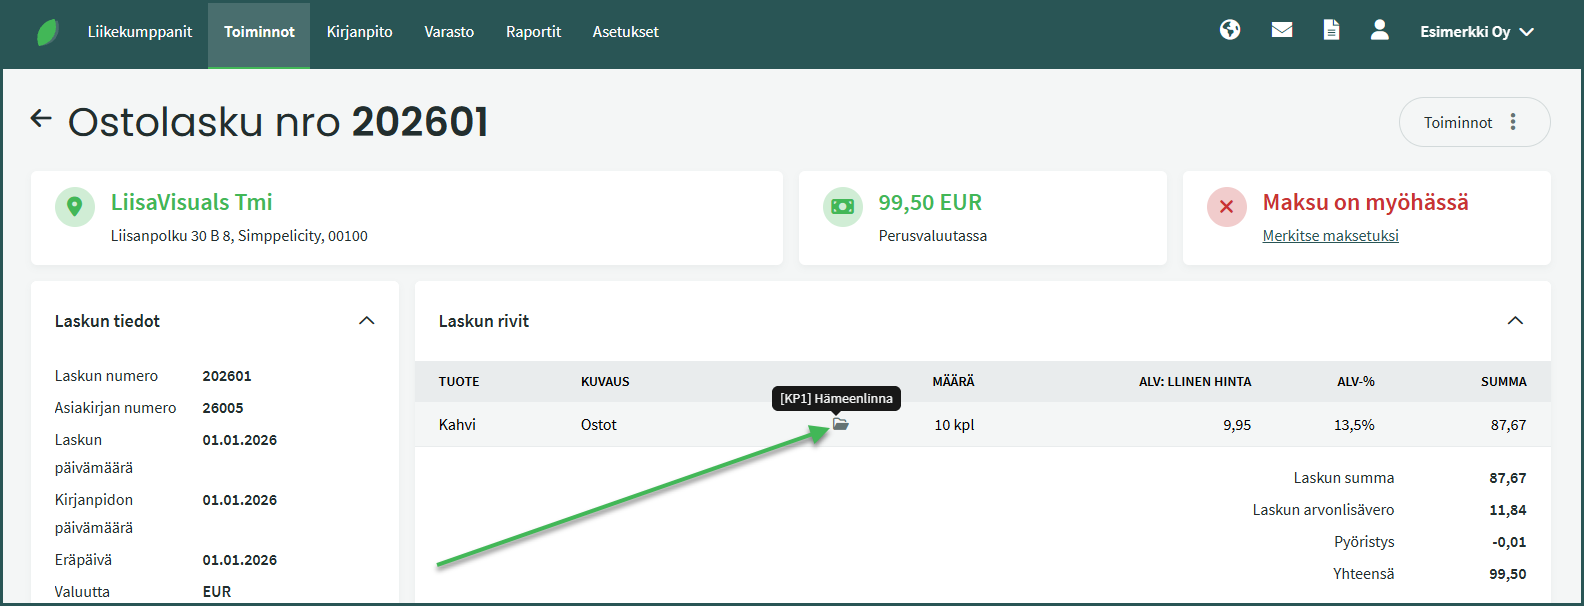Click the green leaf home logo
The image size is (1584, 606).
click(47, 32)
